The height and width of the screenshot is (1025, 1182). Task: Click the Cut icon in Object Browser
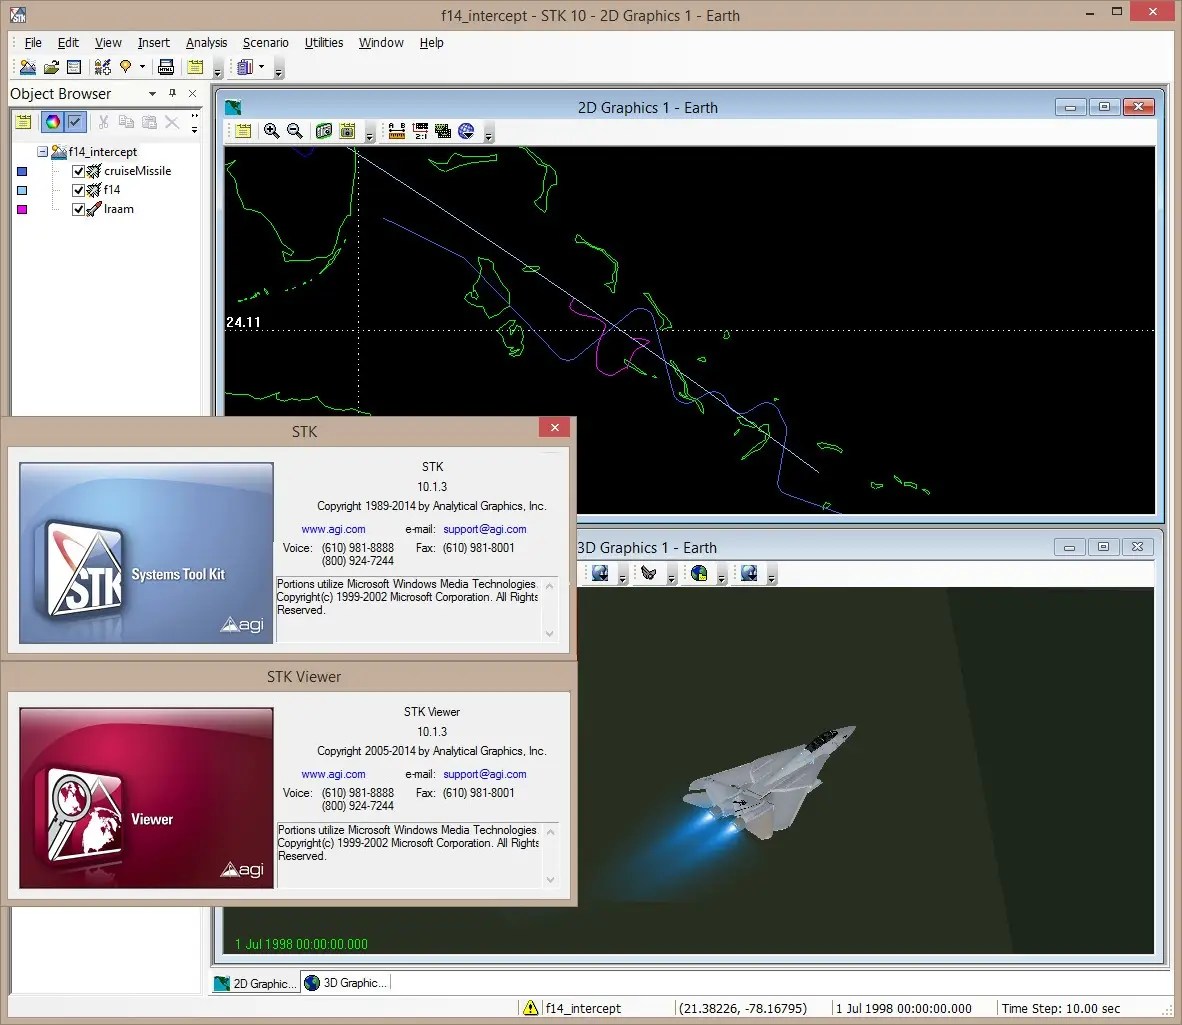[x=103, y=121]
